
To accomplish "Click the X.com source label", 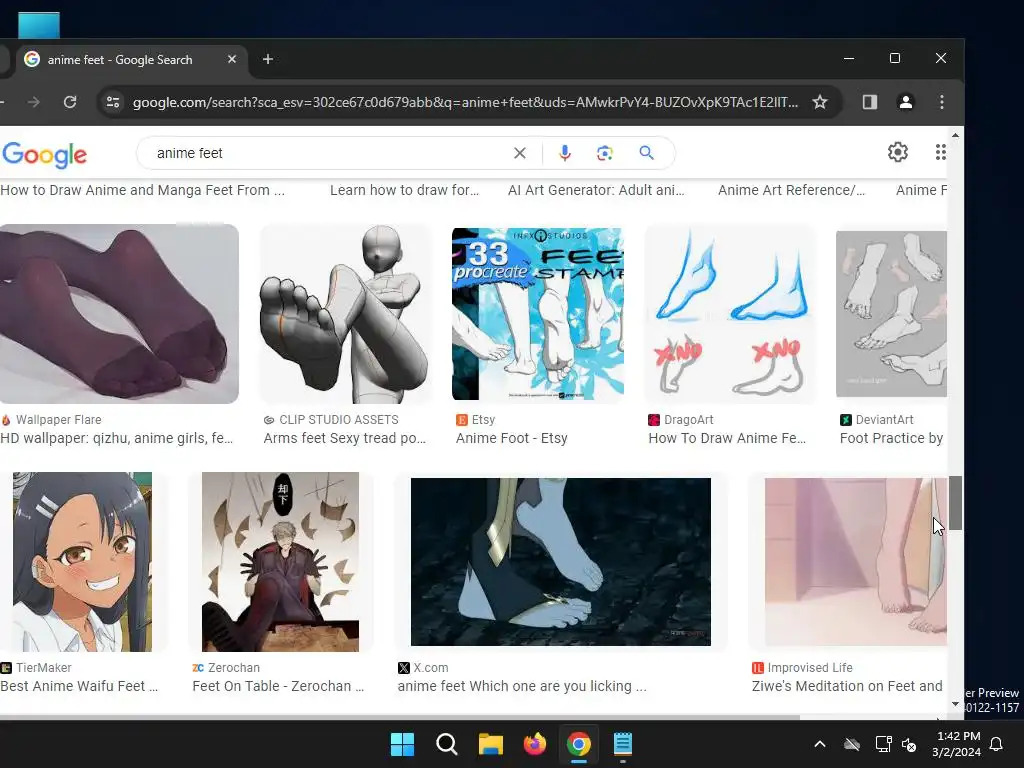I will click(x=430, y=668).
